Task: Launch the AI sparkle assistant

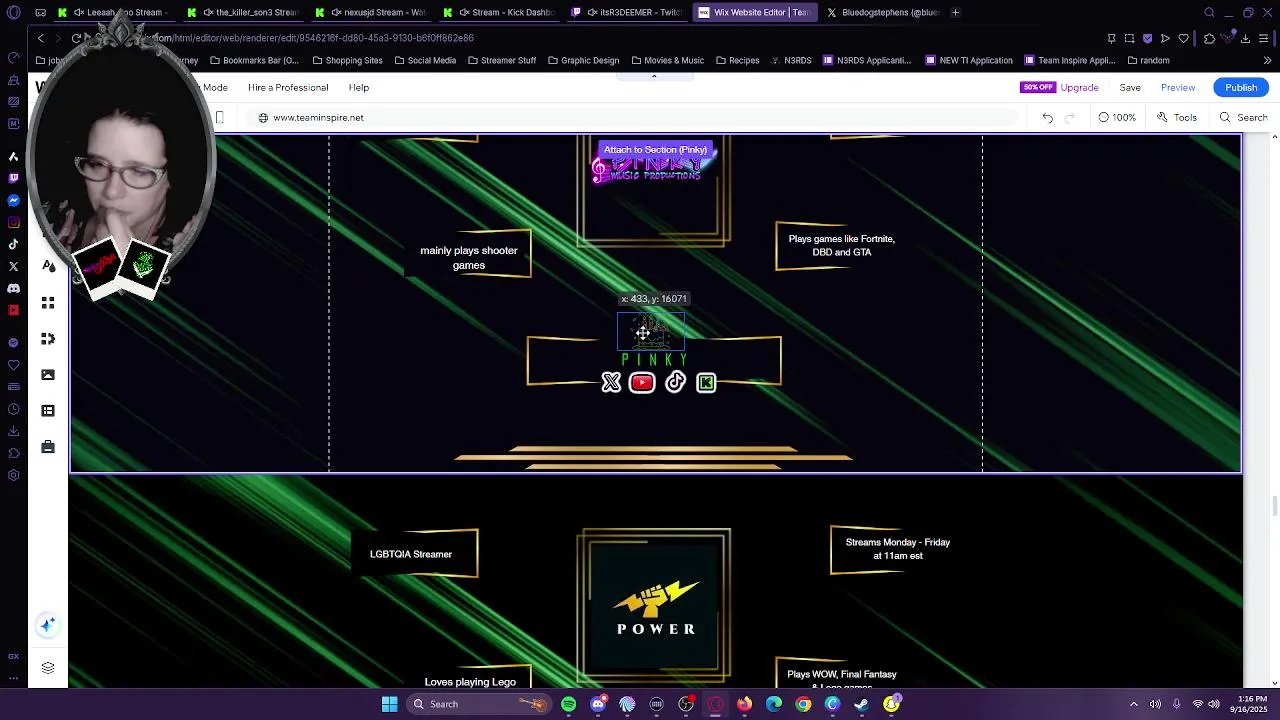Action: [47, 625]
